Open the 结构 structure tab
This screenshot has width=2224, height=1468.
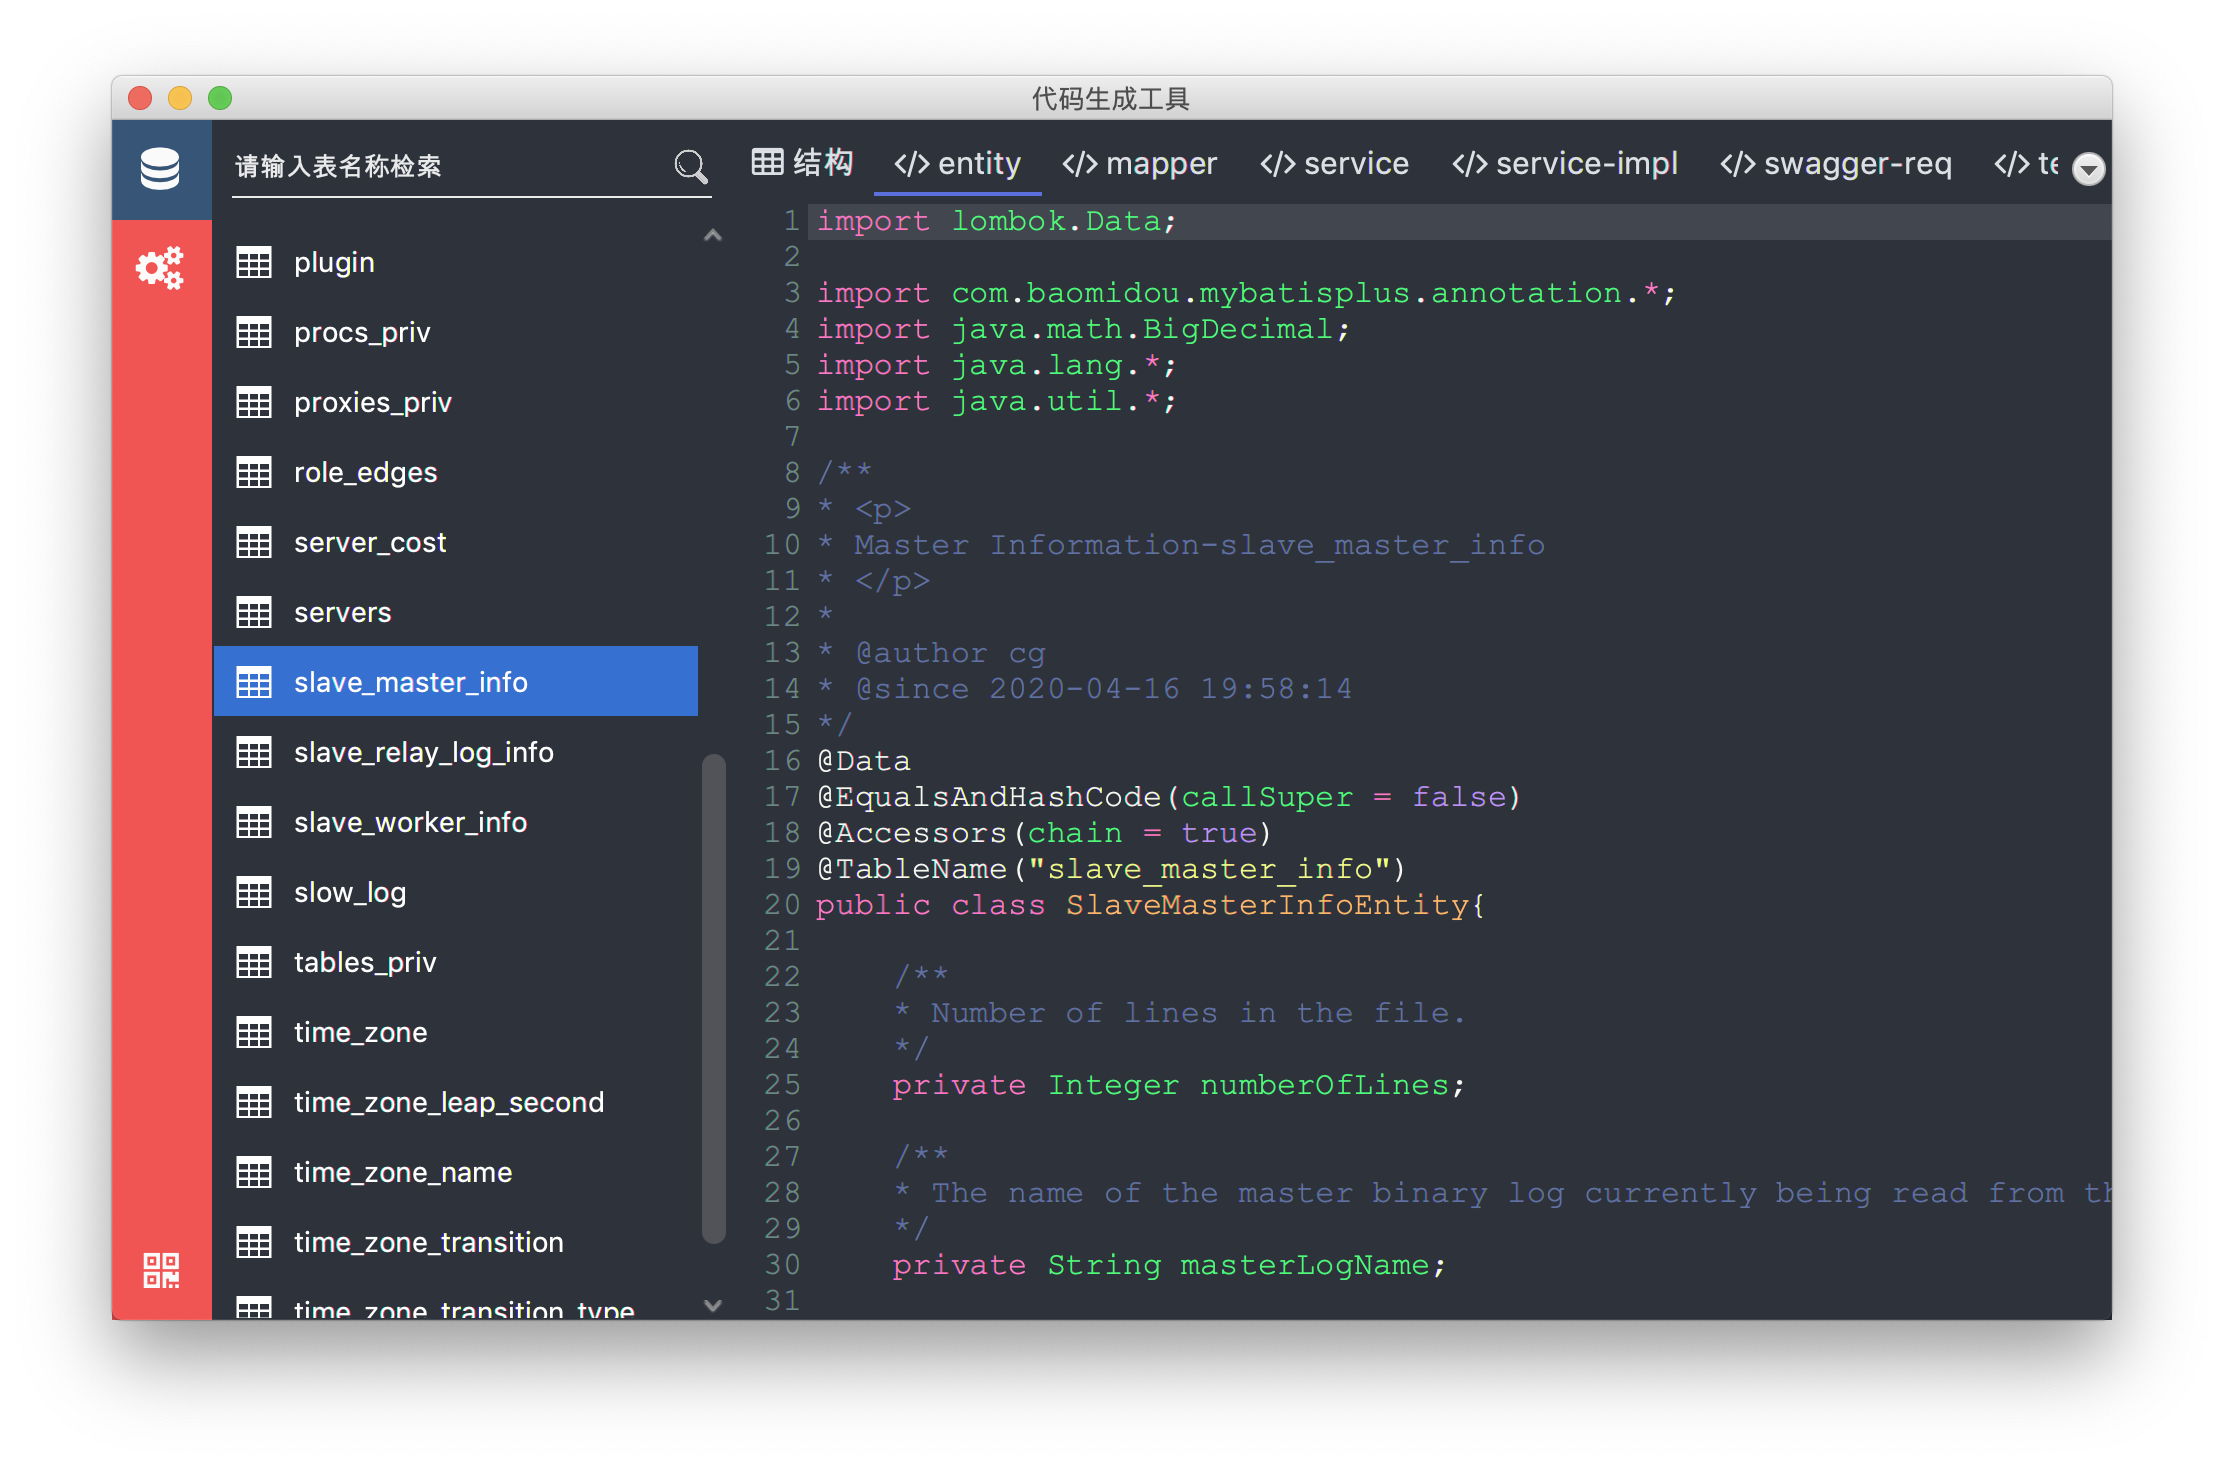802,163
